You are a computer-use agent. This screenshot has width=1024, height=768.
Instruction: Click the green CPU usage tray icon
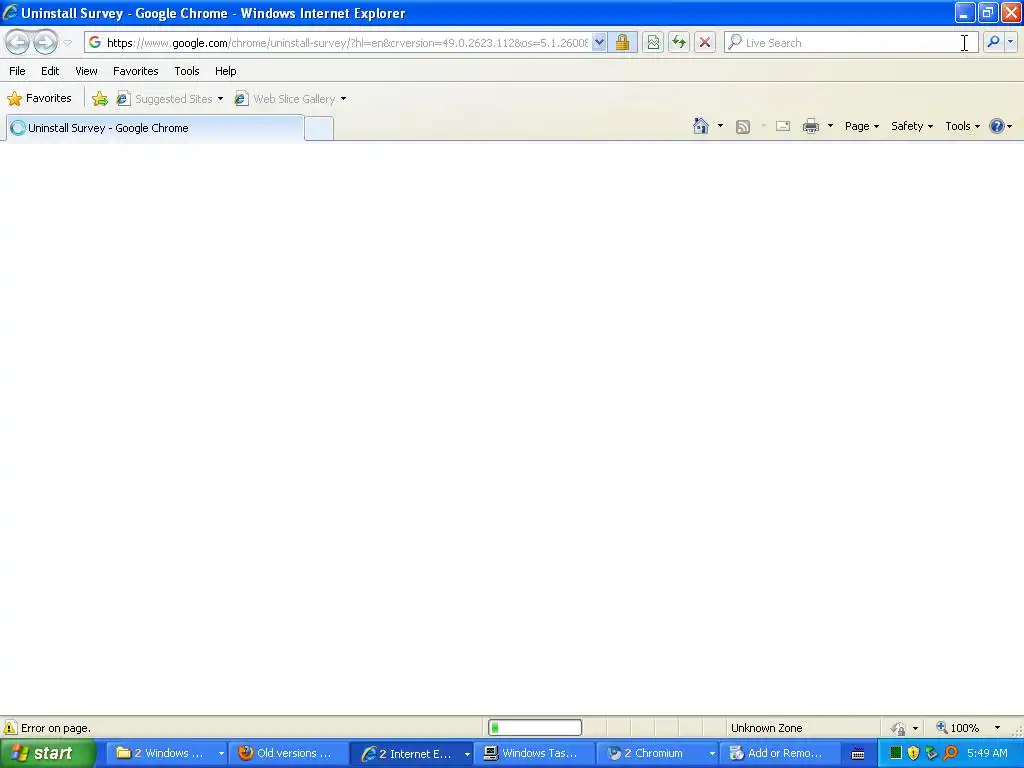(x=896, y=754)
